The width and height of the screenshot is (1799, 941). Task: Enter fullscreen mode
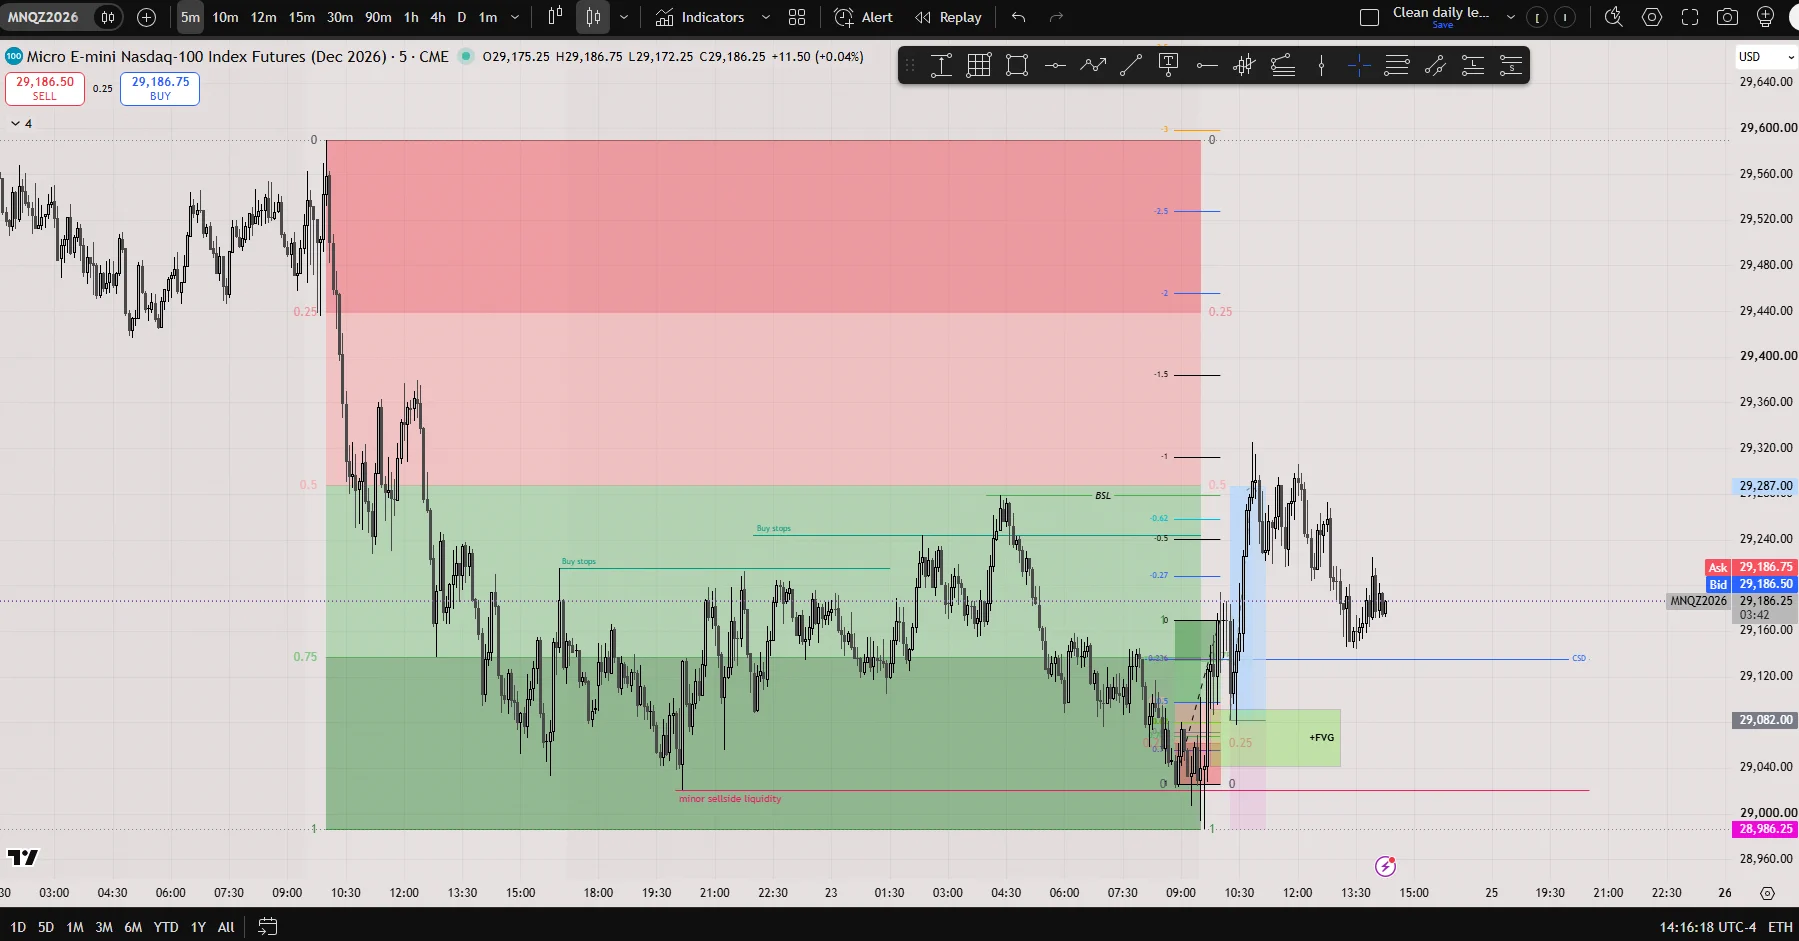click(1690, 17)
